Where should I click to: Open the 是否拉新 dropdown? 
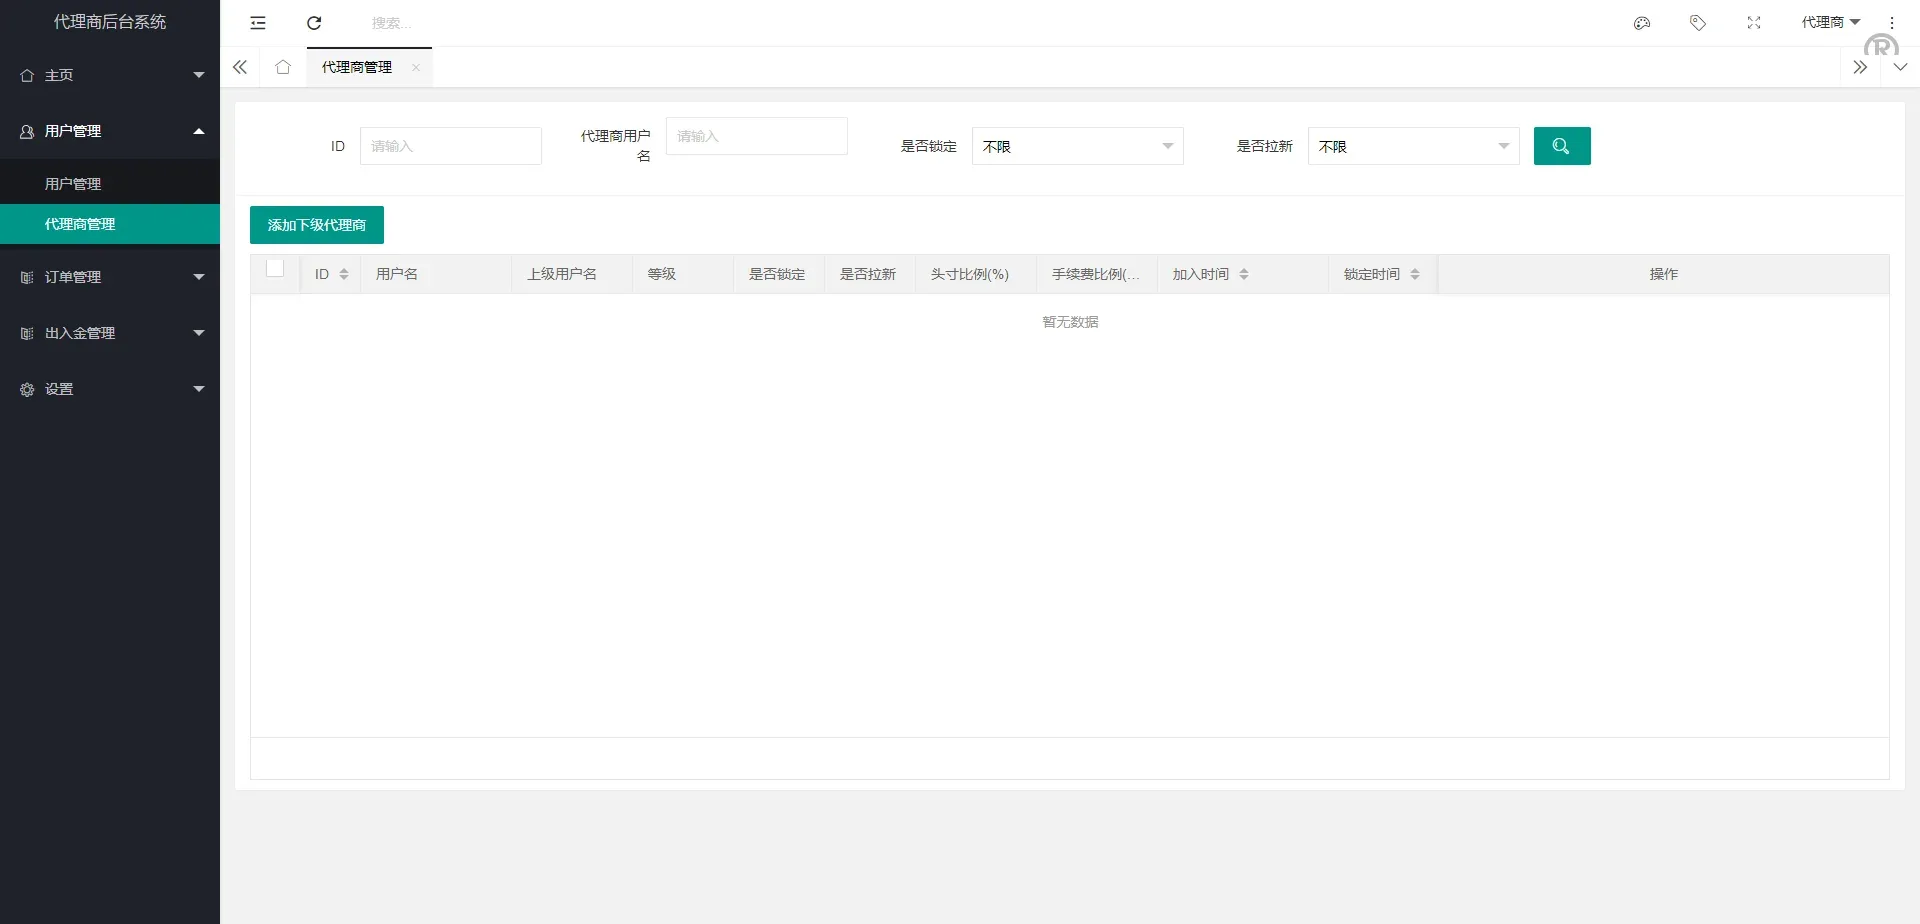1413,146
